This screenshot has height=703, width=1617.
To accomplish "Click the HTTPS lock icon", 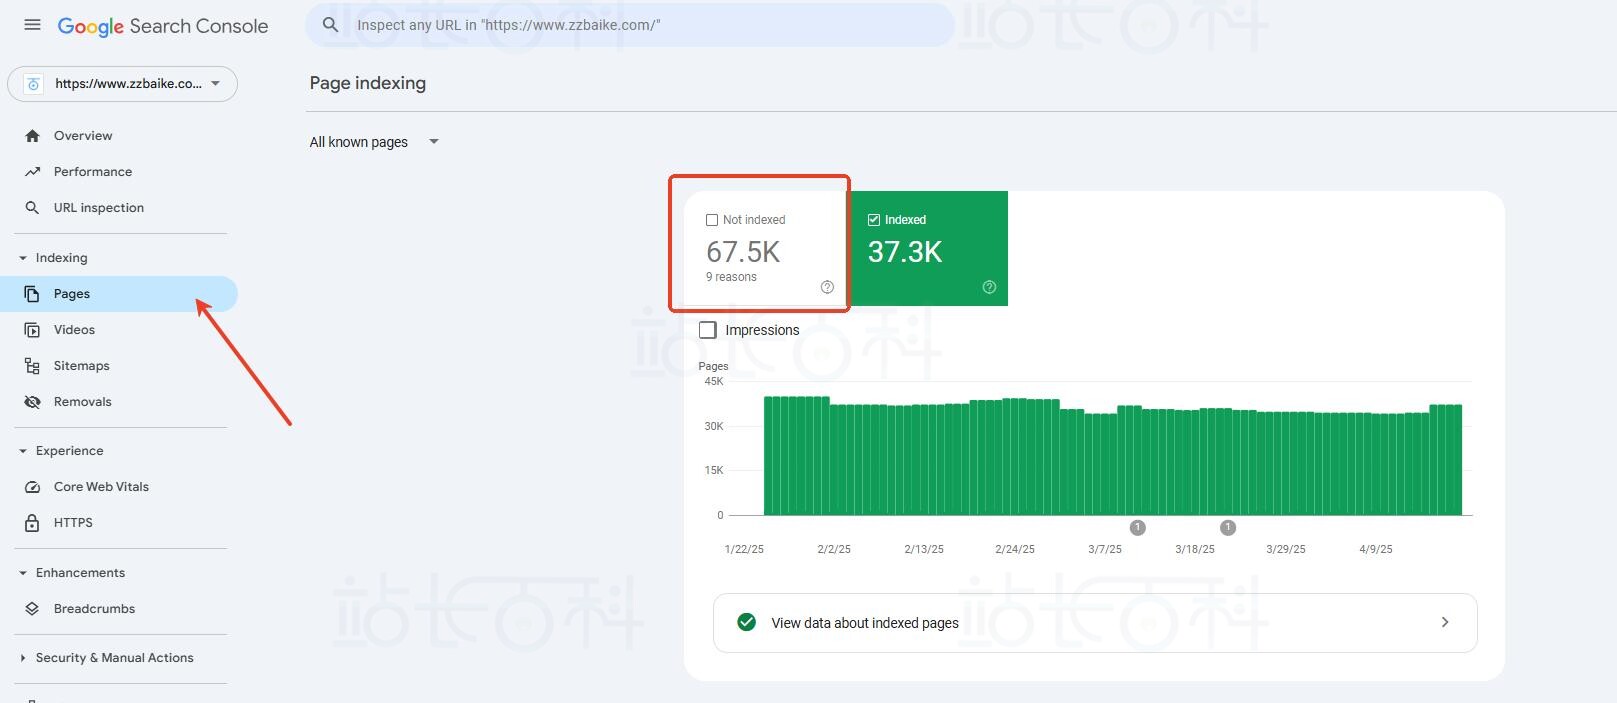I will tap(32, 523).
